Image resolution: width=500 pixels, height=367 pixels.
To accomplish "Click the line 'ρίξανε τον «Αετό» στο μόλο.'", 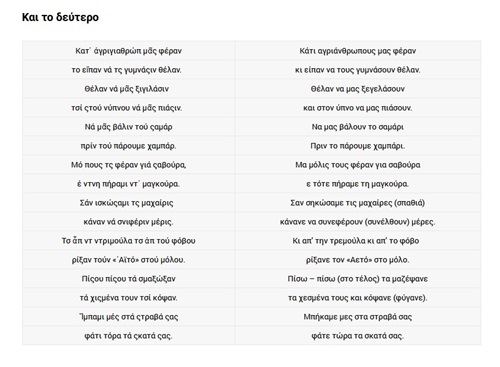I will coord(358,260).
